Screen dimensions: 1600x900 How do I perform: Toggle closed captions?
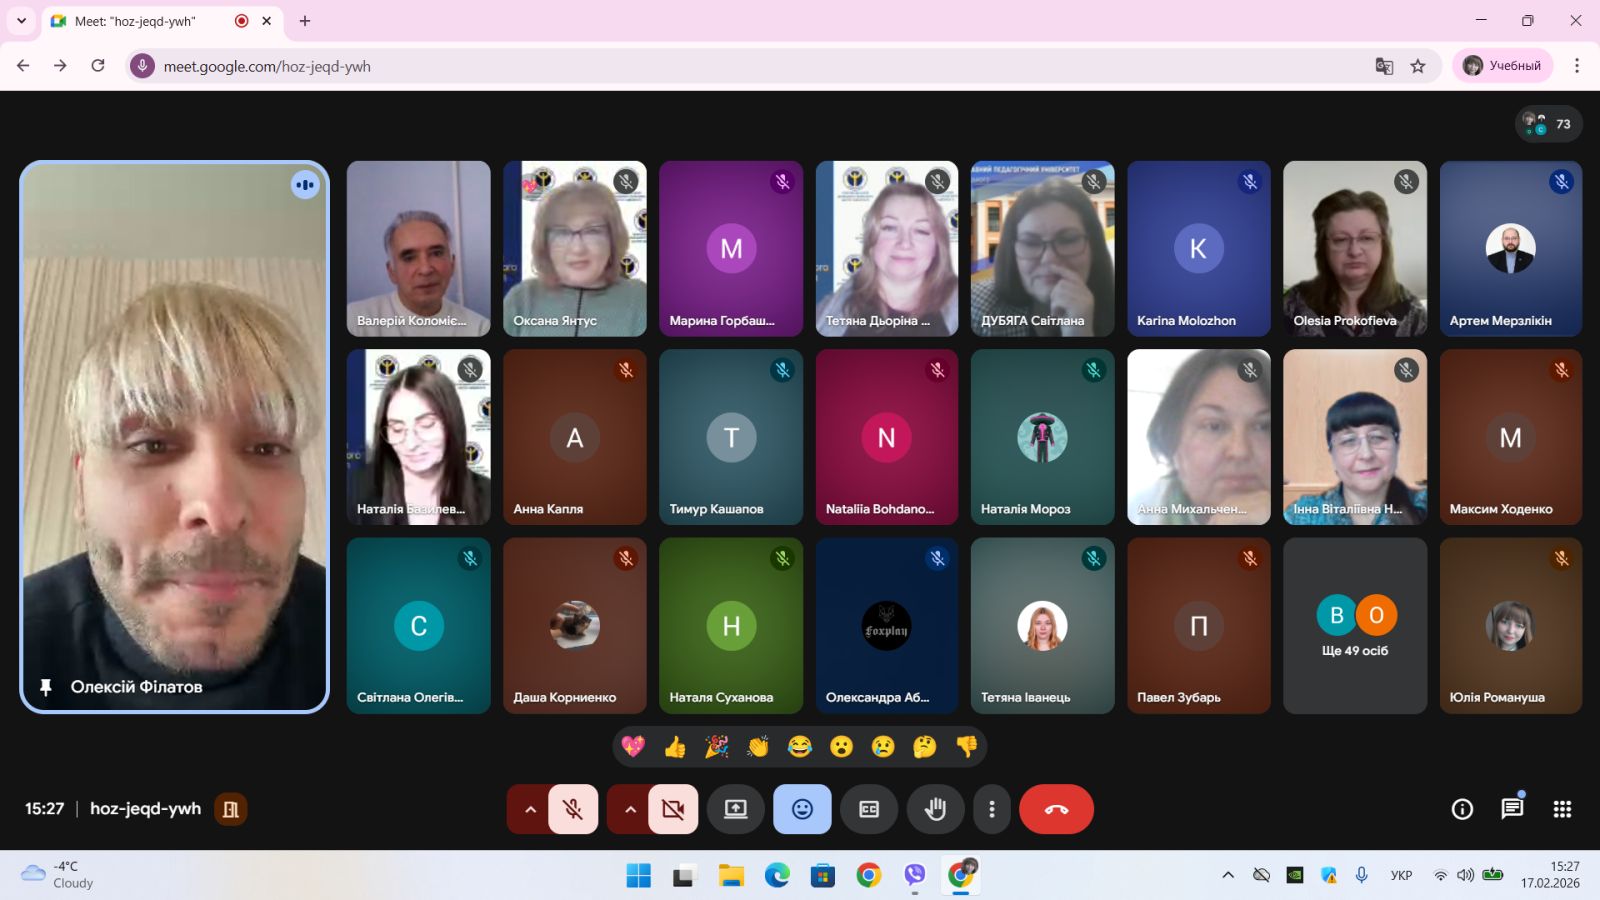(x=869, y=809)
